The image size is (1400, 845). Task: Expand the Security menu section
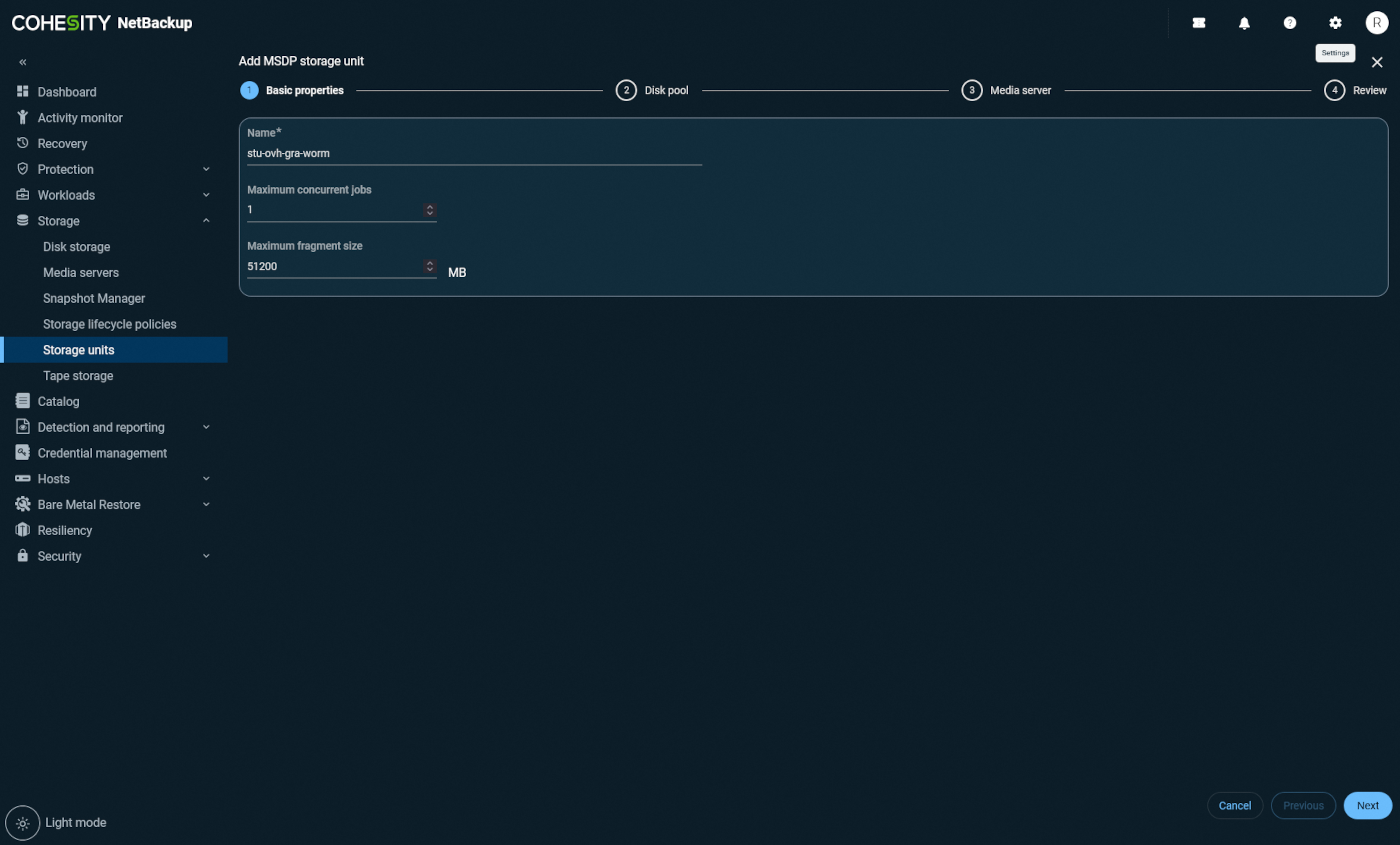[x=206, y=556]
